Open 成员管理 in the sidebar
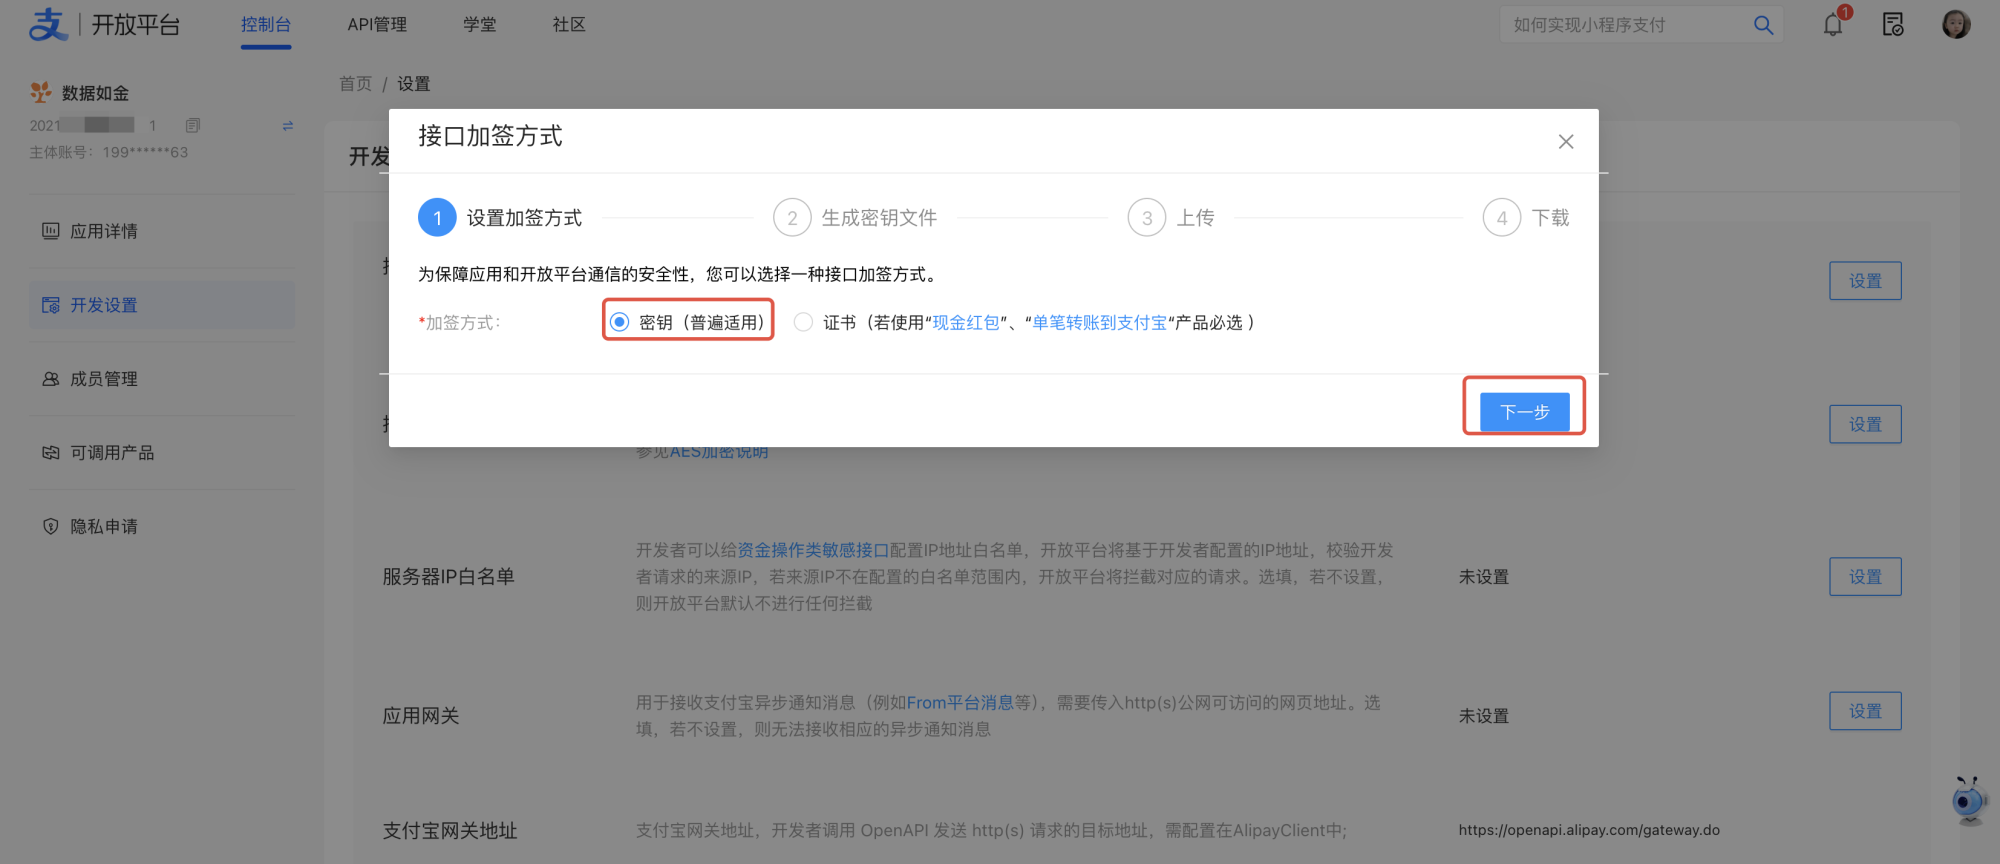Viewport: 2000px width, 864px height. point(104,379)
